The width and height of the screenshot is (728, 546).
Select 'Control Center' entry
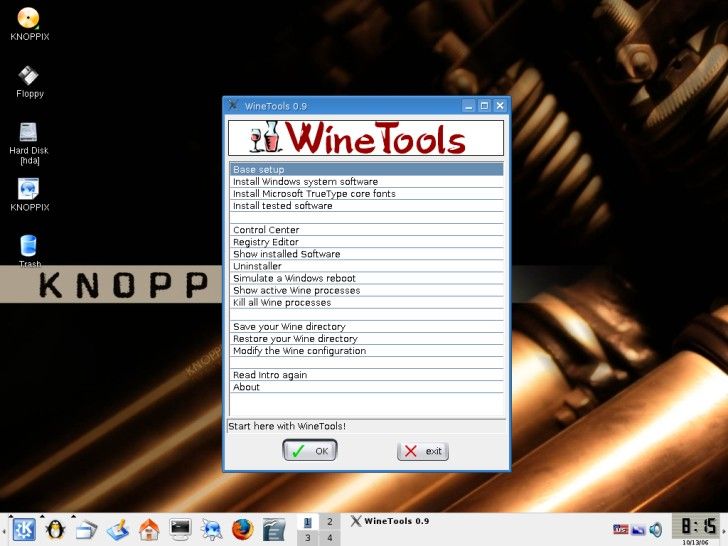366,230
